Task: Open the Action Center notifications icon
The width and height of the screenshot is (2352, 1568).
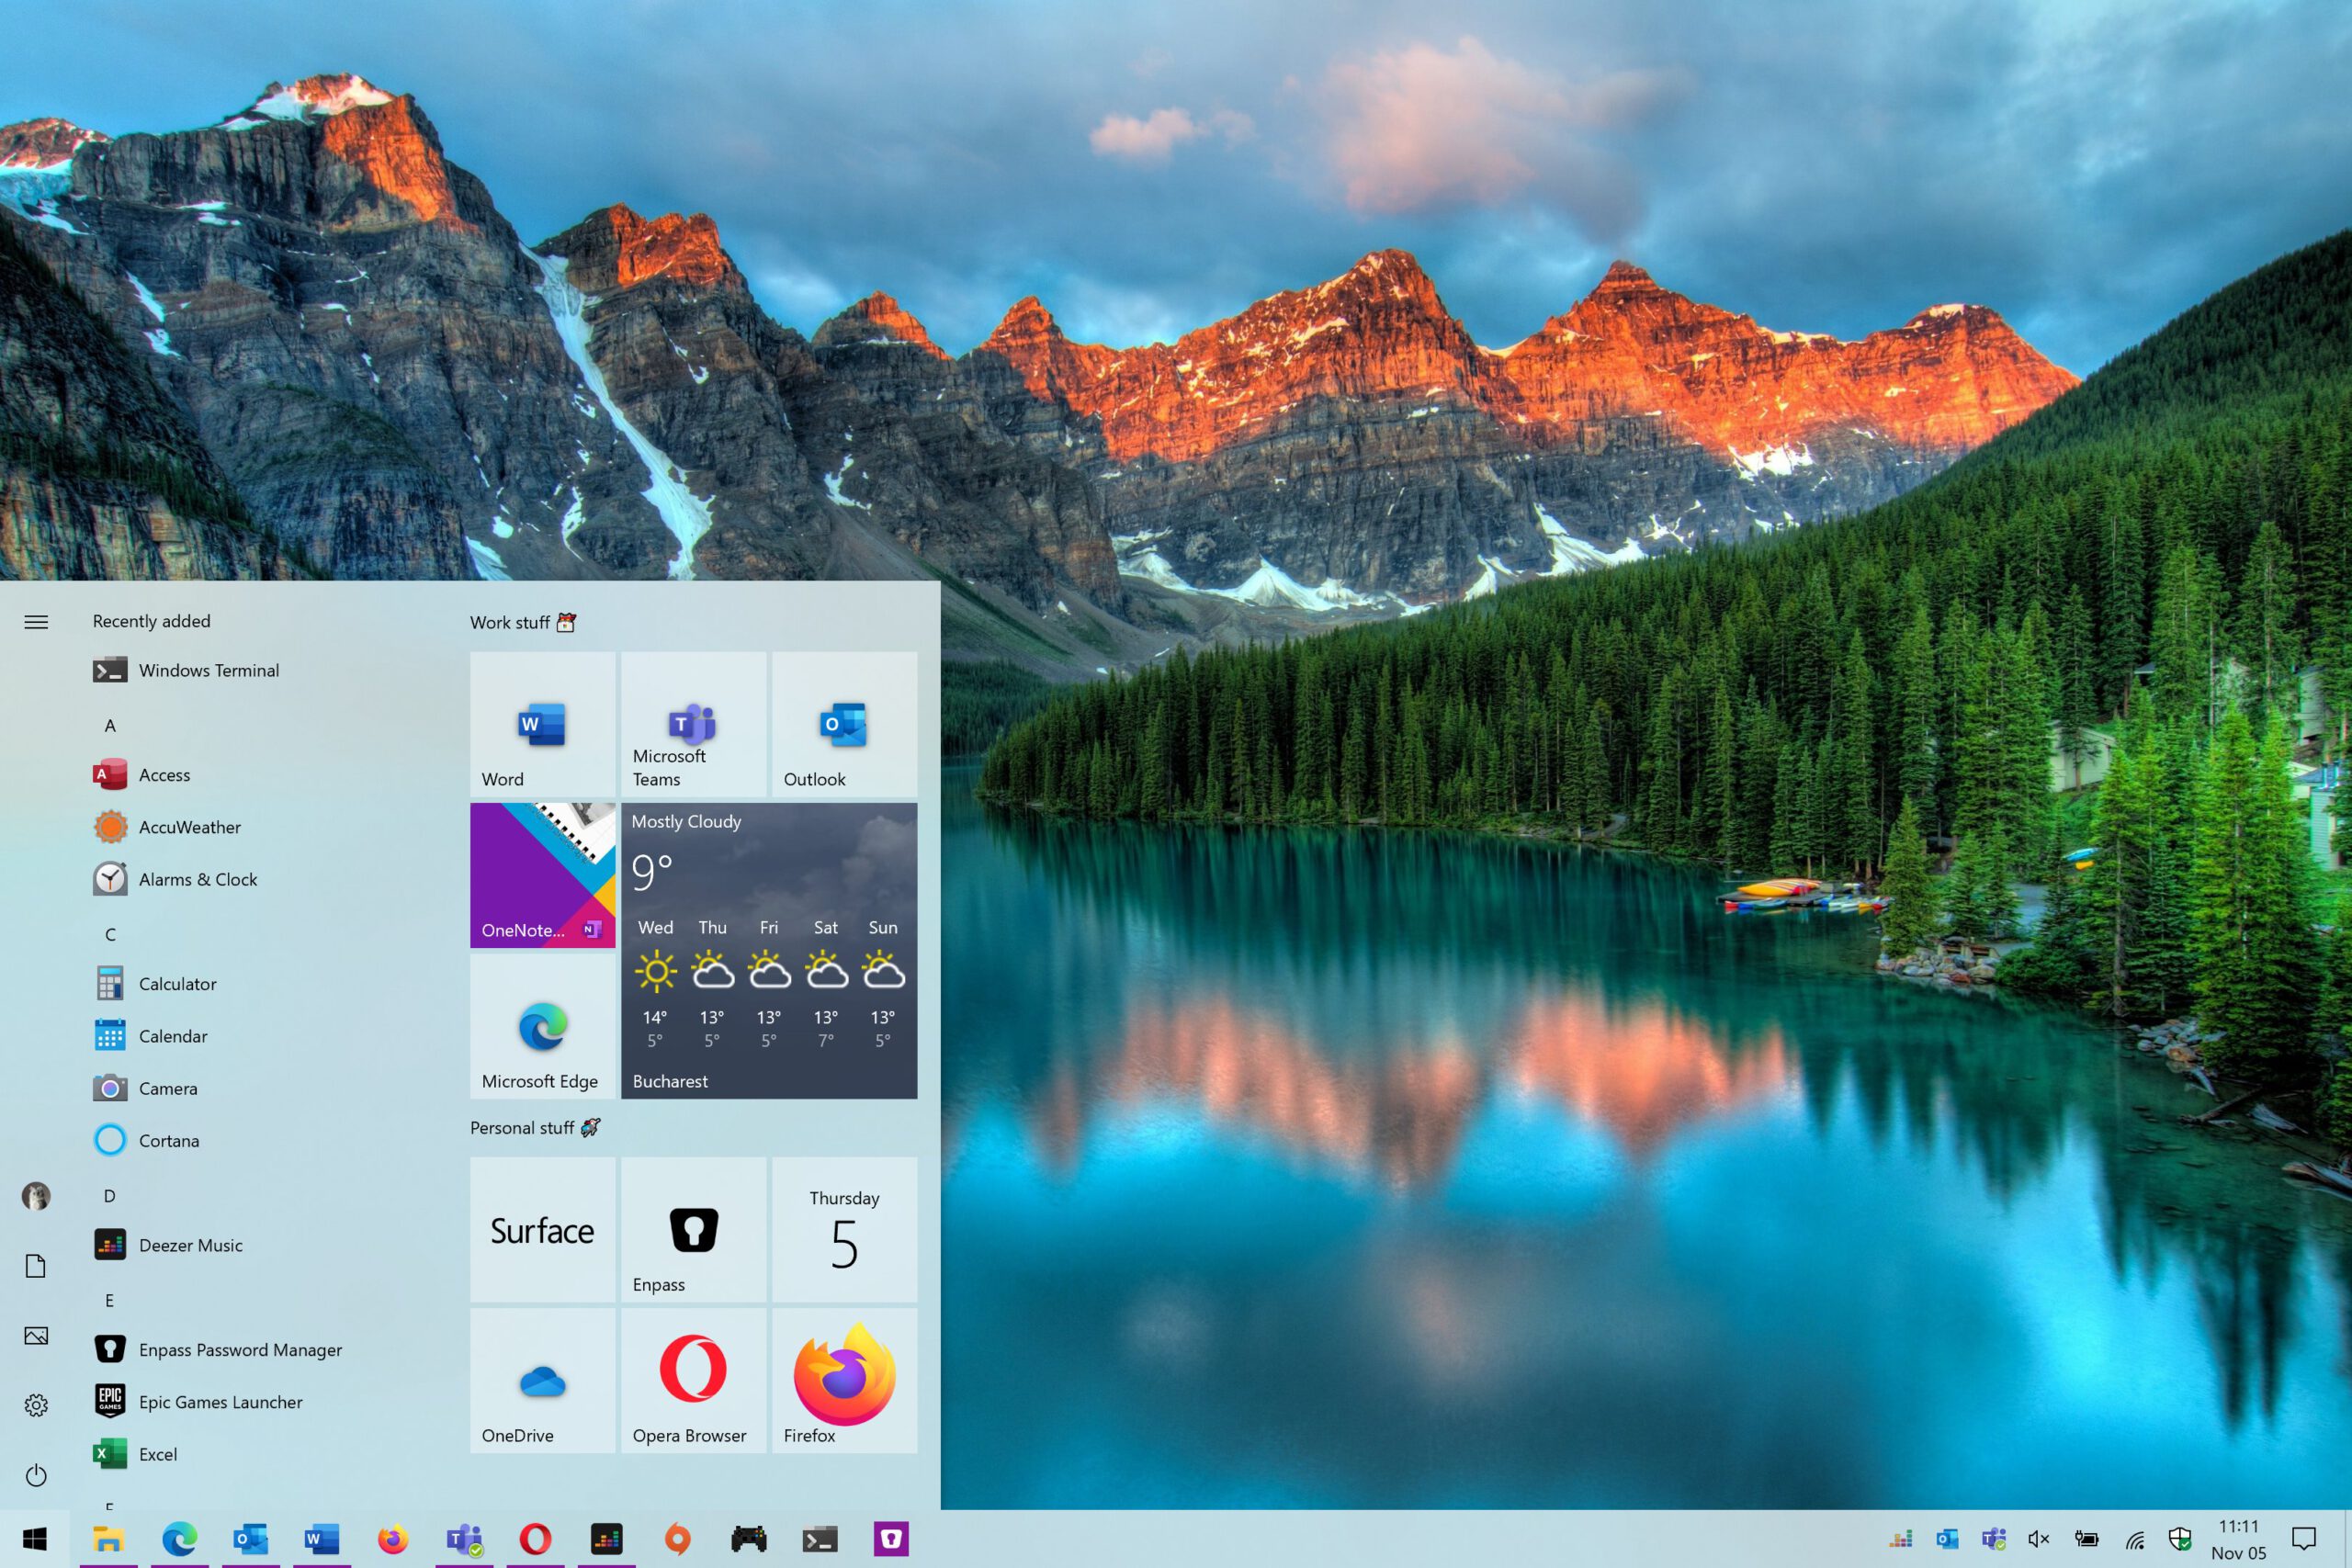Action: coord(2304,1539)
